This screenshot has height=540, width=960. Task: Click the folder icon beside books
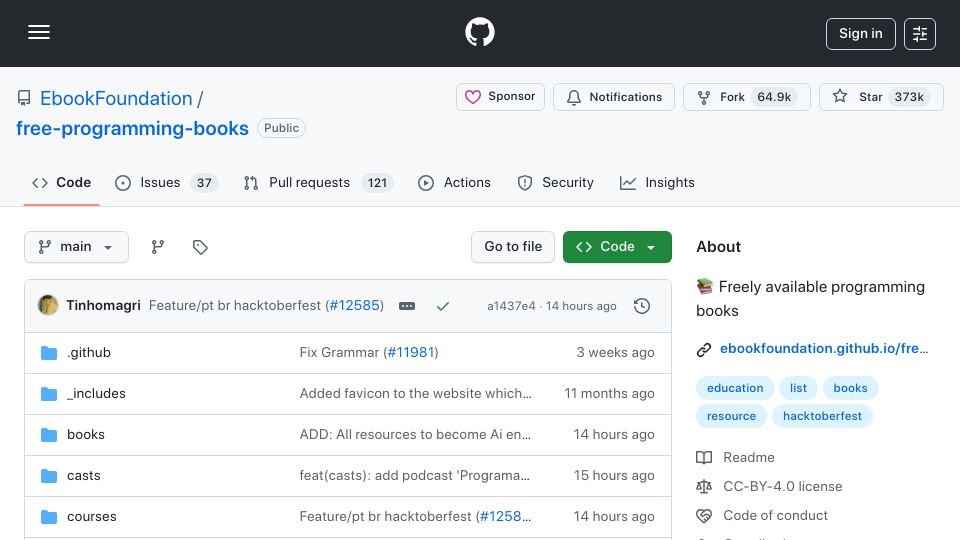(x=49, y=435)
